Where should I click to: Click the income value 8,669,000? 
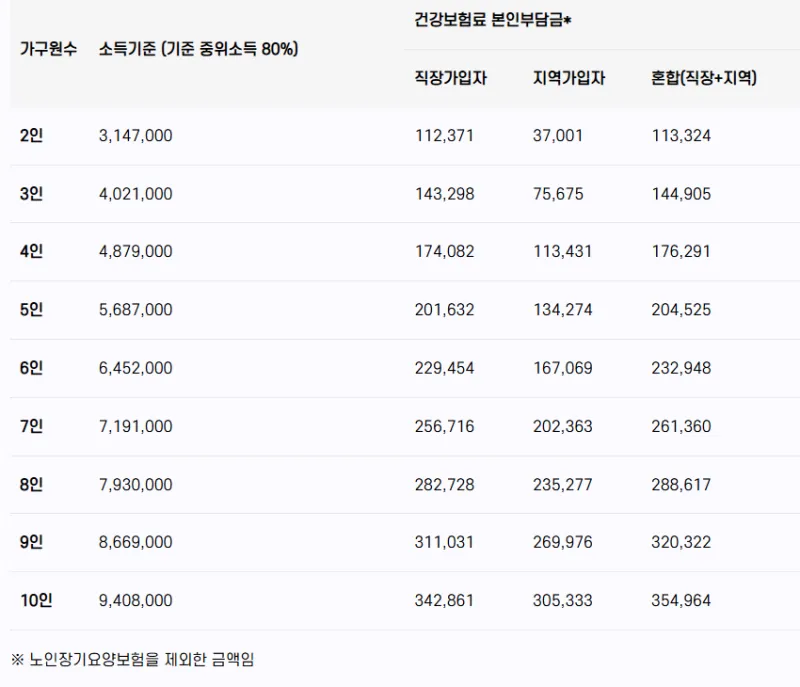pyautogui.click(x=136, y=542)
